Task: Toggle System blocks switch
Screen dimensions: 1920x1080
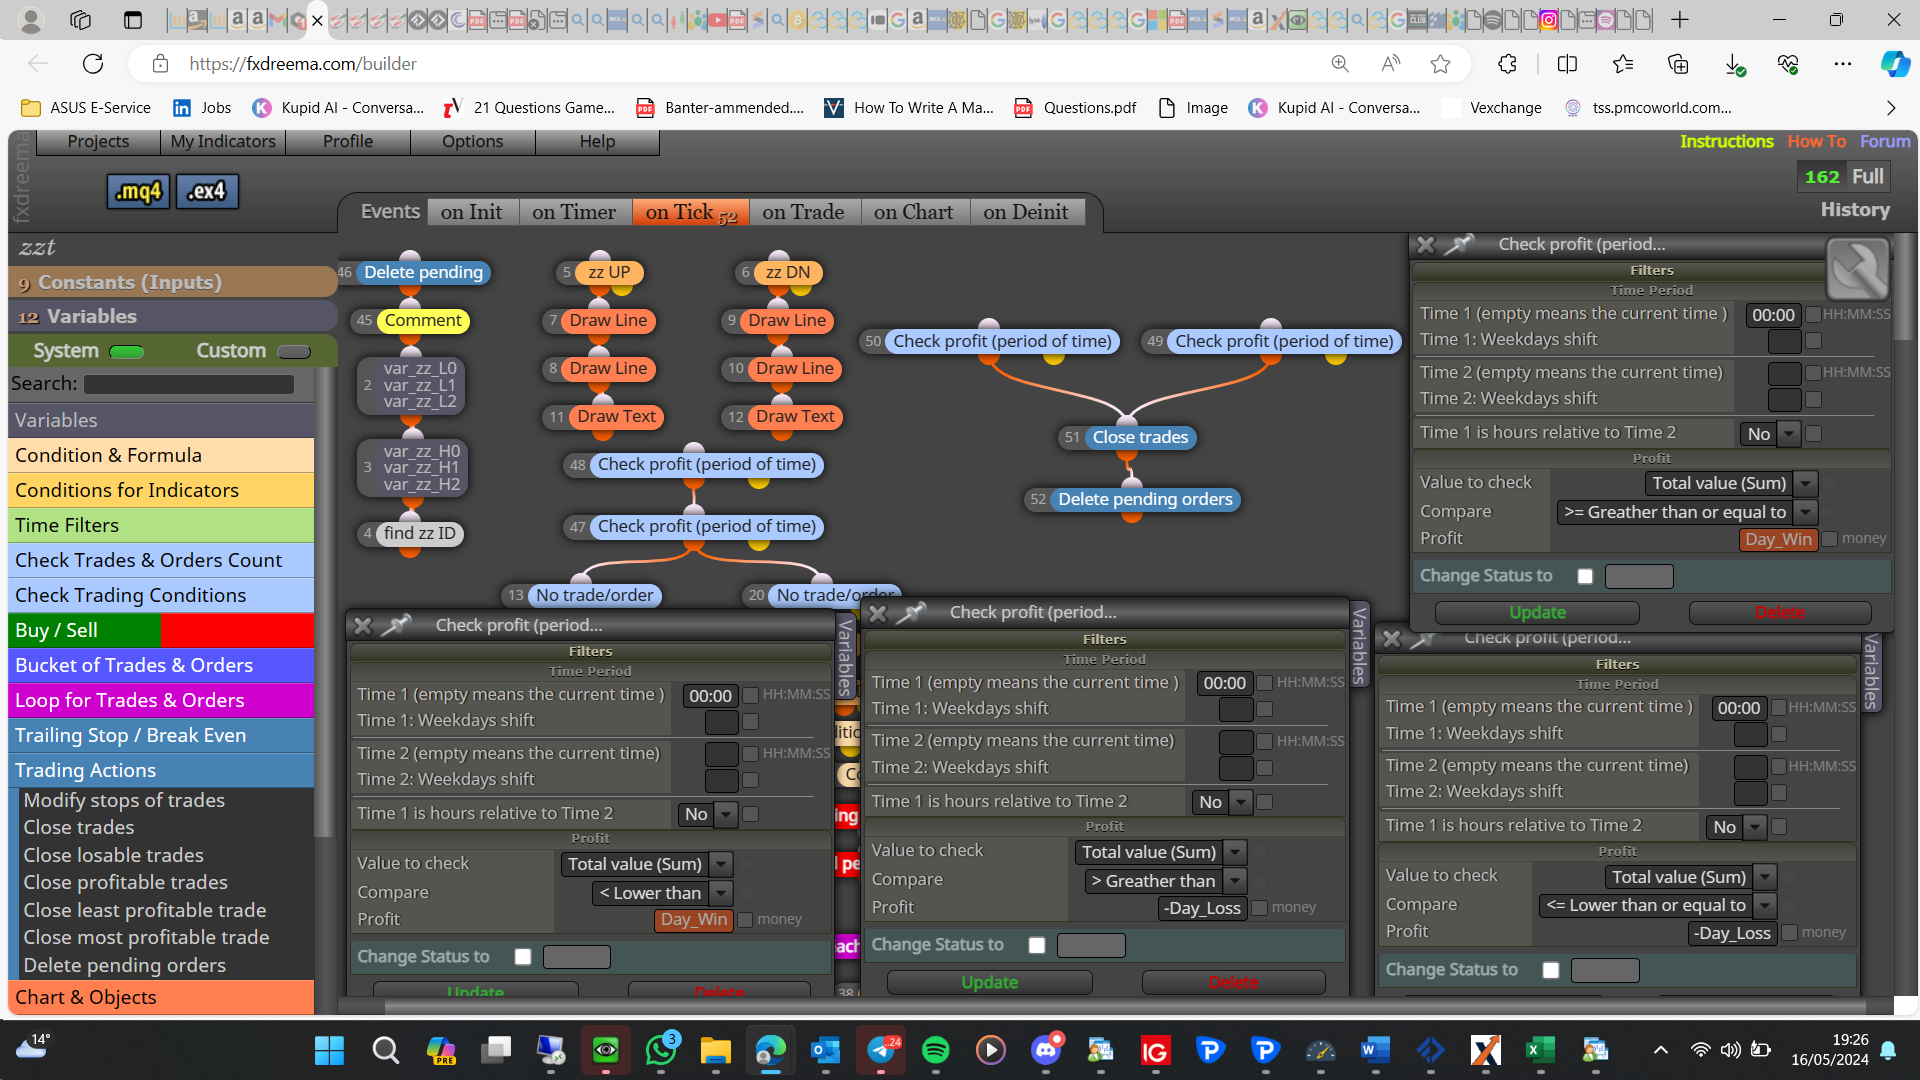Action: [x=126, y=352]
